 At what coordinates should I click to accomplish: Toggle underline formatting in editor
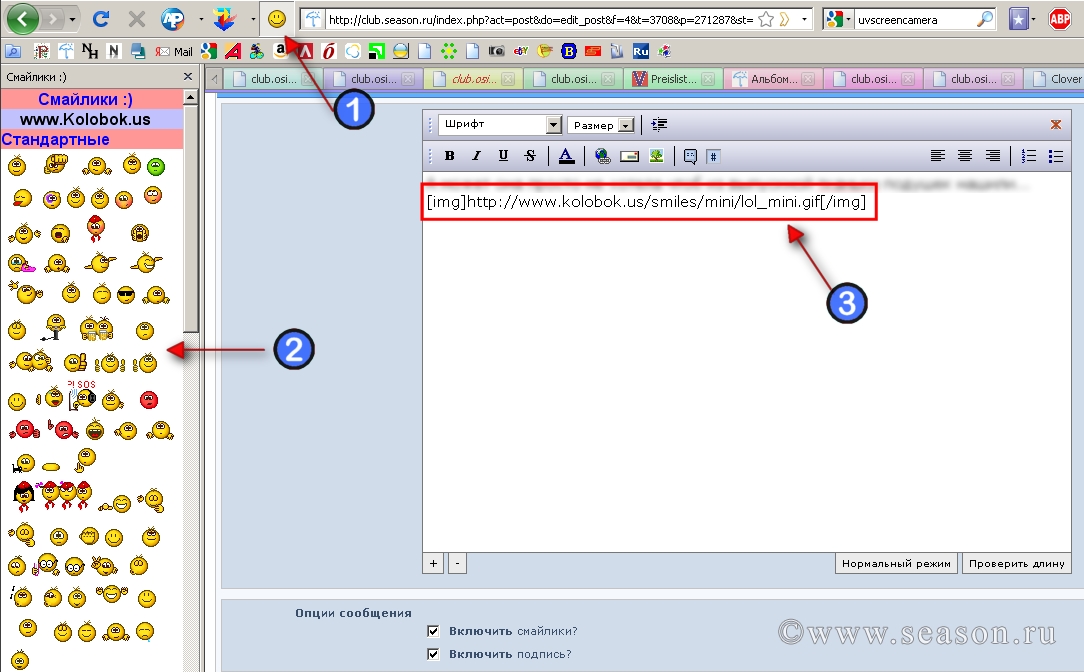(503, 156)
